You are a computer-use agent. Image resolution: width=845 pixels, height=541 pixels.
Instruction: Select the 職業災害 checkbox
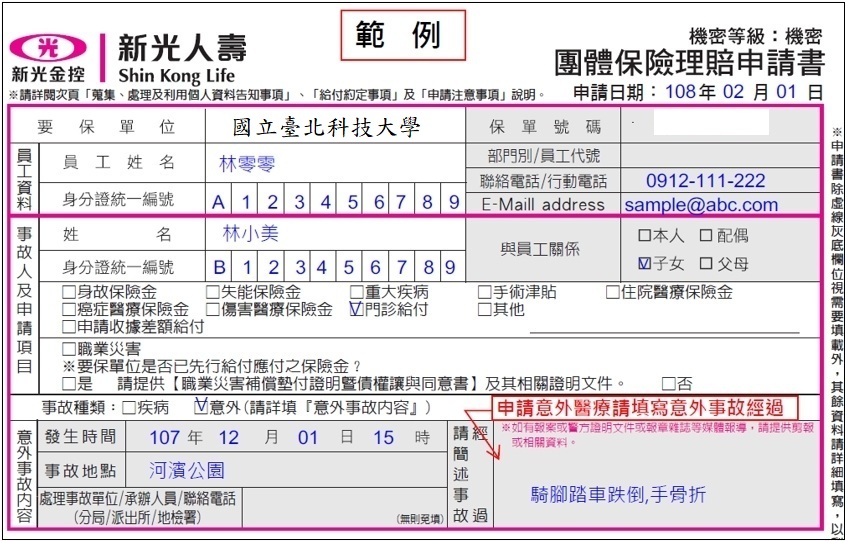pos(68,349)
